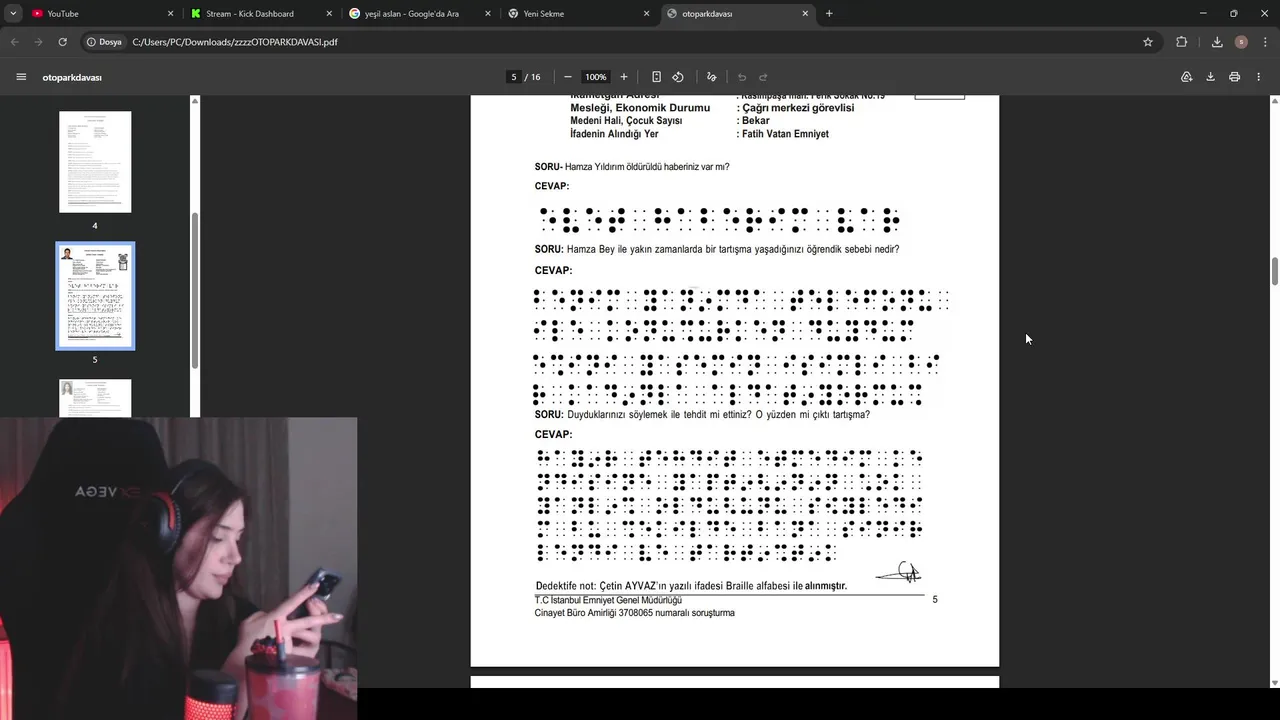Close the Yeni Sekme tab

coord(646,13)
